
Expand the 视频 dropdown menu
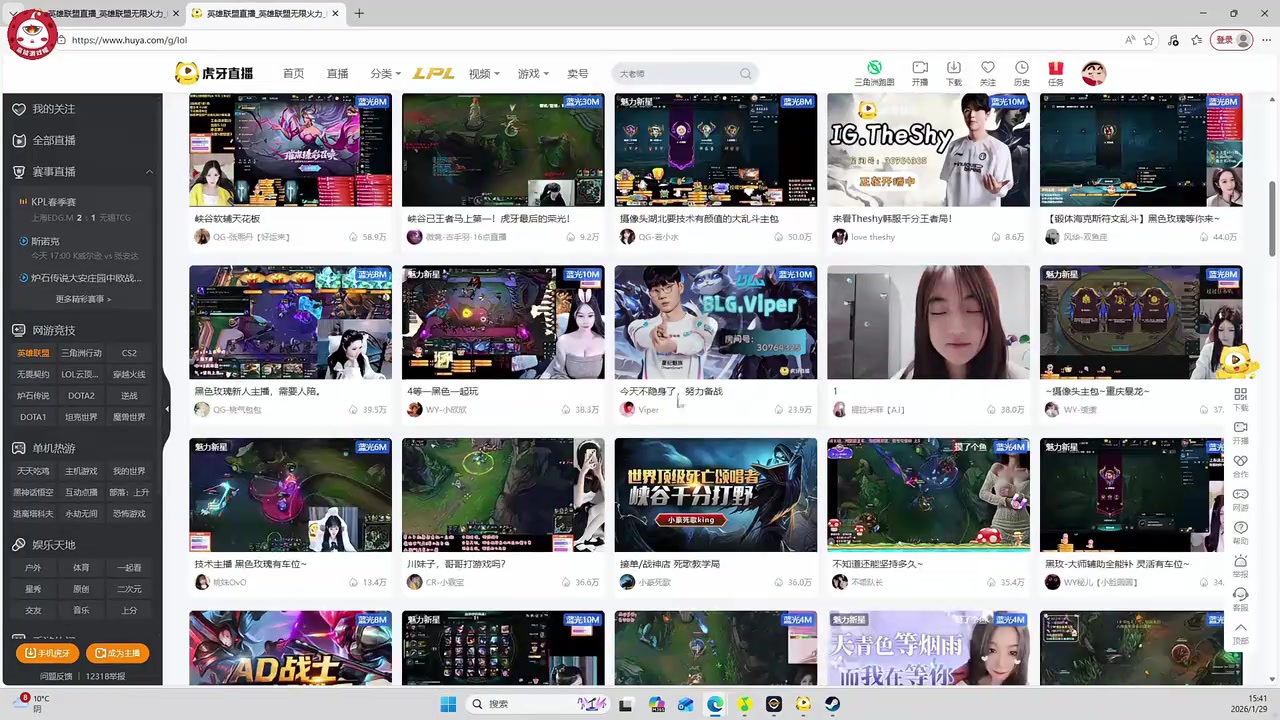[x=484, y=74]
